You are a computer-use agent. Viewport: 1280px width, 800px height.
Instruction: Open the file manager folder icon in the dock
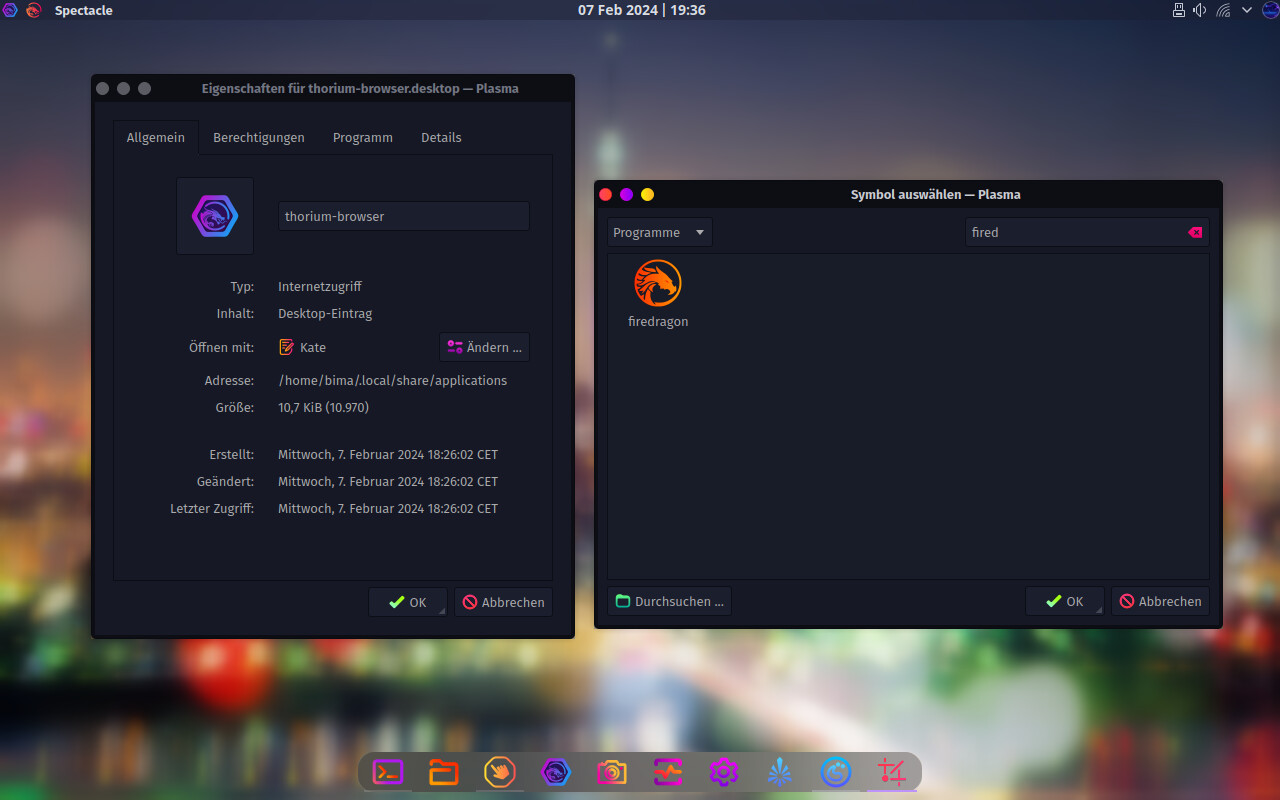444,772
